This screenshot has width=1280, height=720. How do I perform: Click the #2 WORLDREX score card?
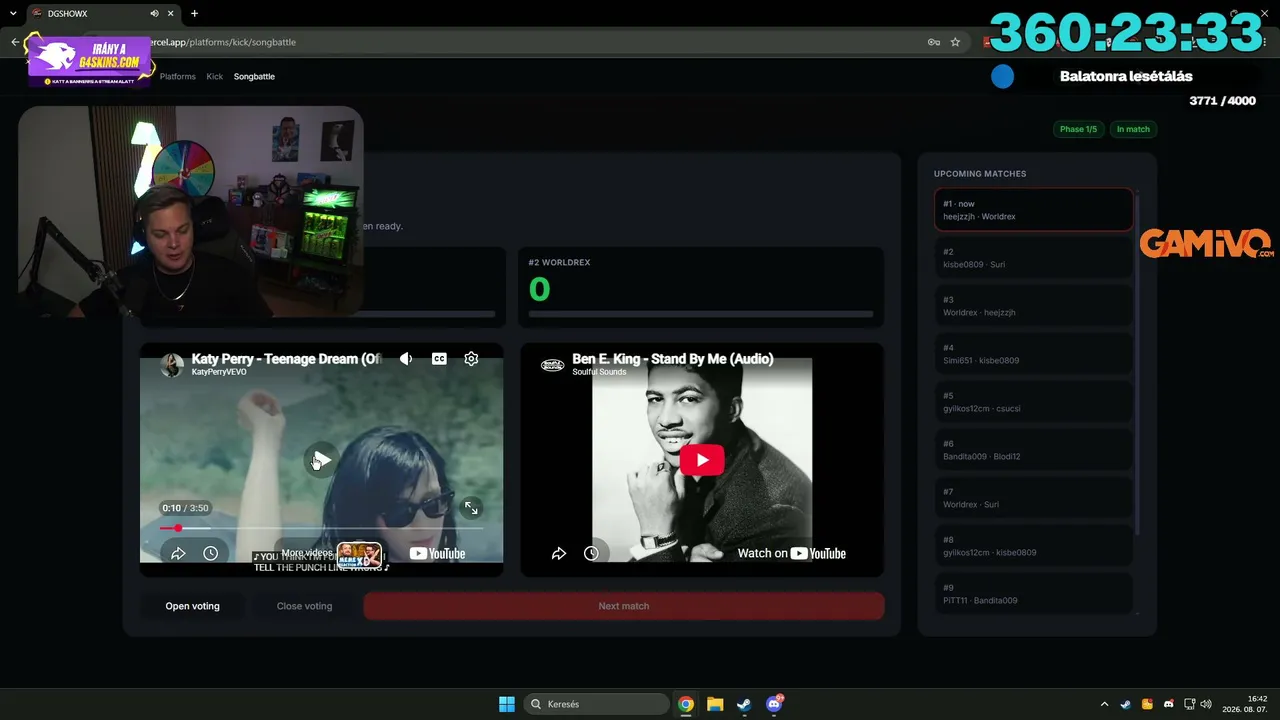click(x=701, y=287)
